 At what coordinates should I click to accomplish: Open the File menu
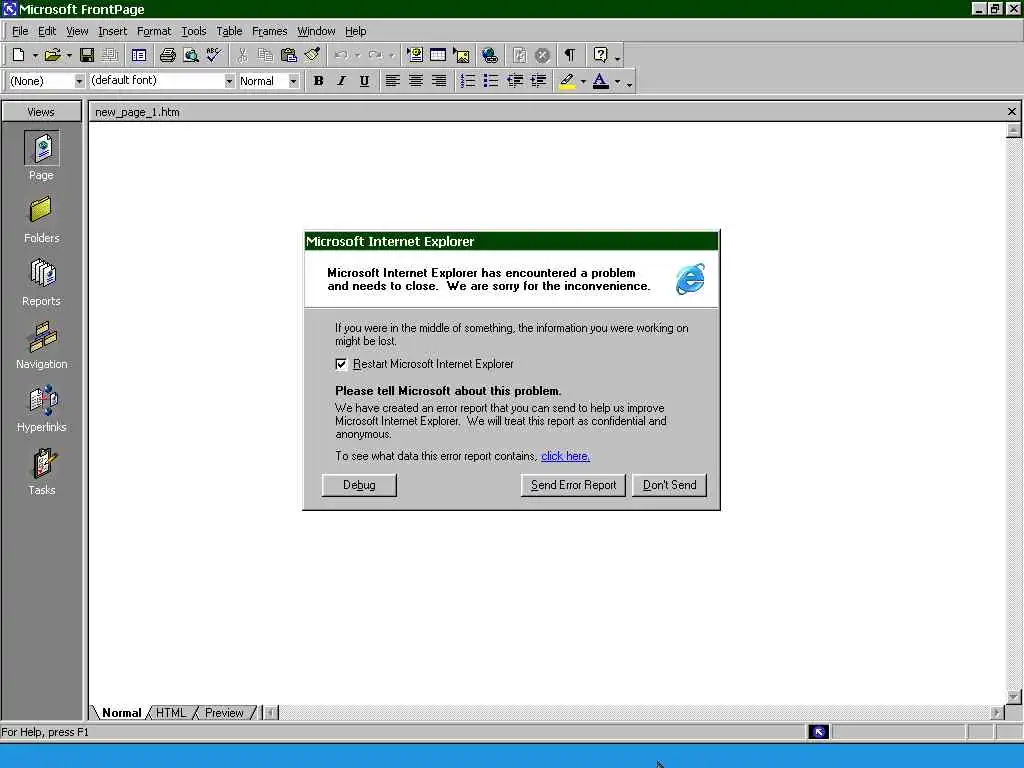coord(20,31)
